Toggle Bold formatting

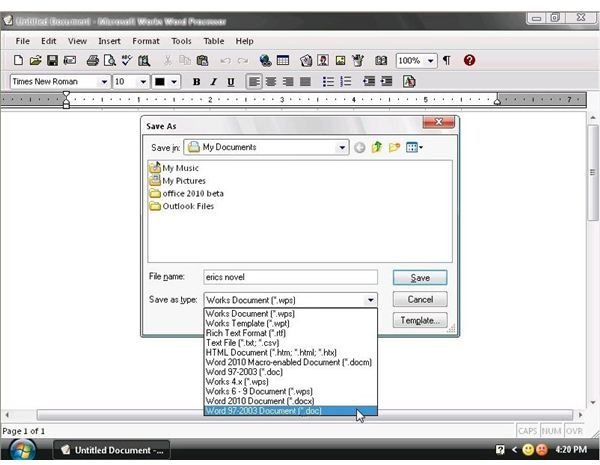(196, 82)
